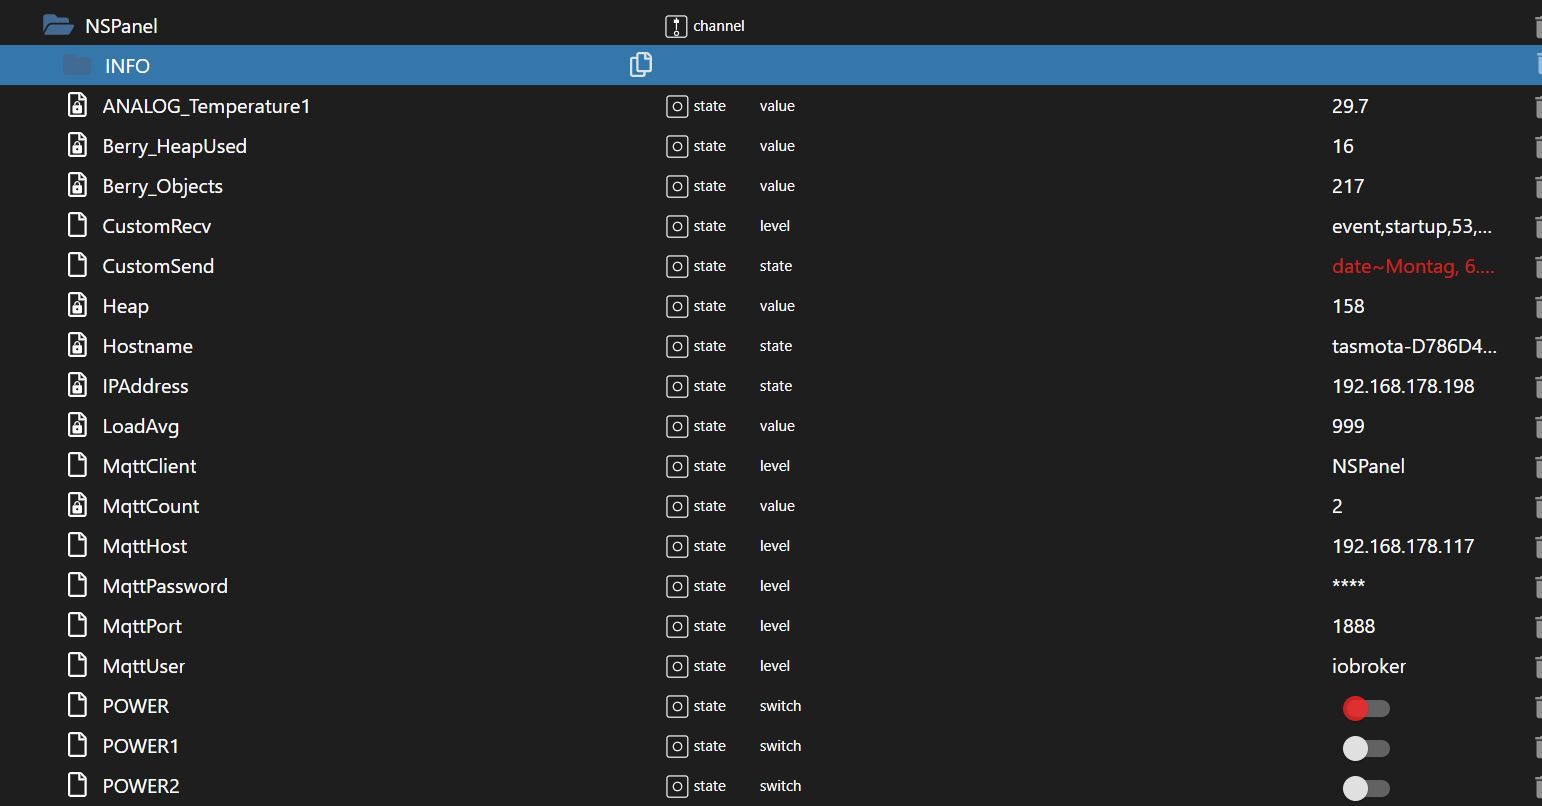Click the state type icon in the POWER2 row
Screen dimensions: 1542x806
(677, 786)
